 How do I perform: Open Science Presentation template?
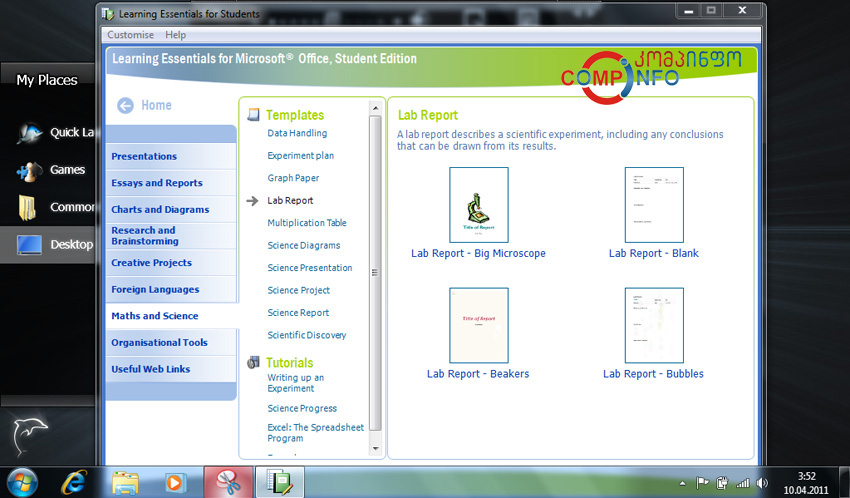310,268
